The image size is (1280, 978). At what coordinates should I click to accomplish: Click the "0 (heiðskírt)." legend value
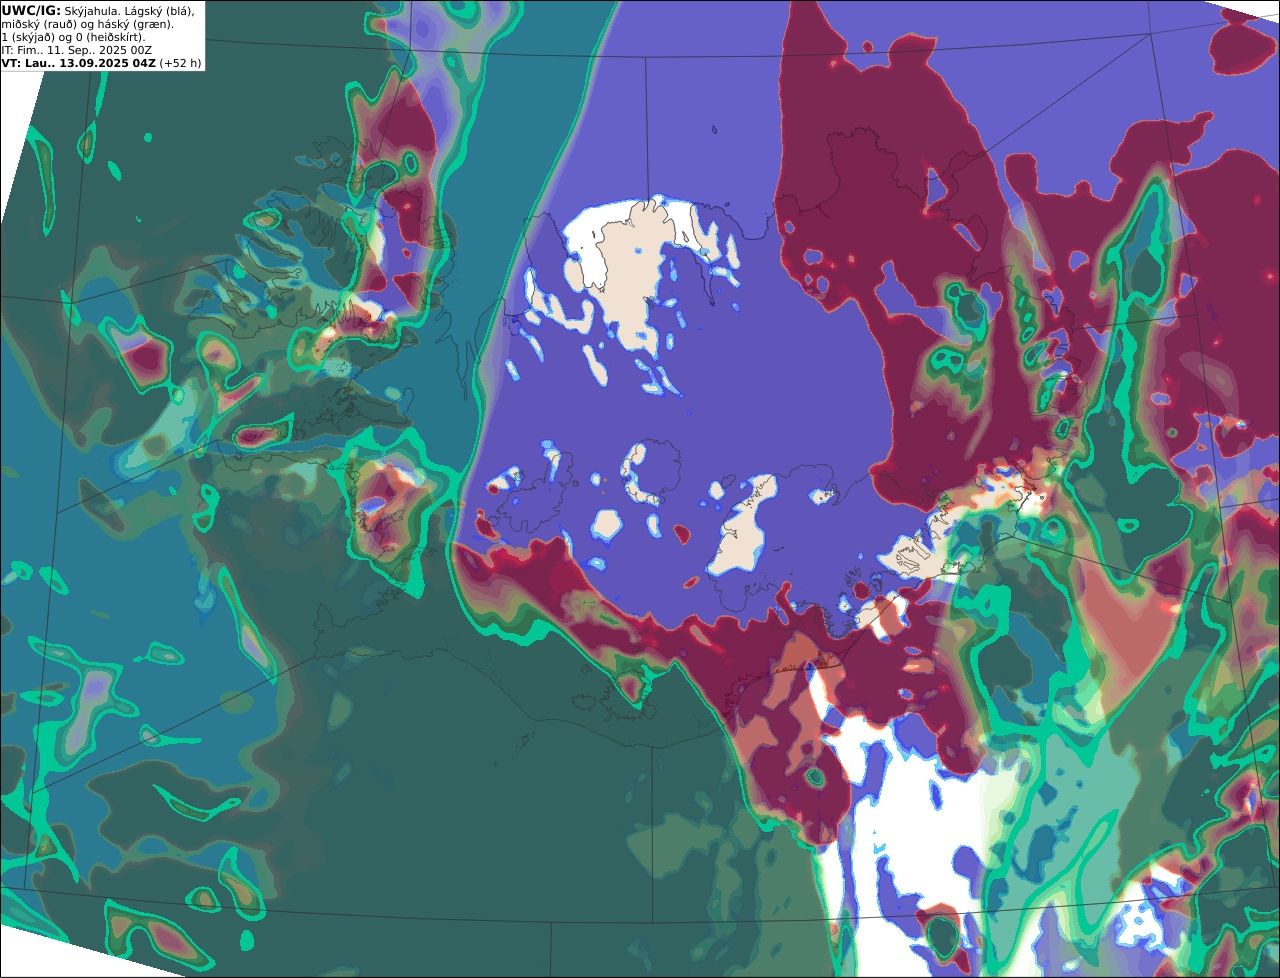pos(111,38)
